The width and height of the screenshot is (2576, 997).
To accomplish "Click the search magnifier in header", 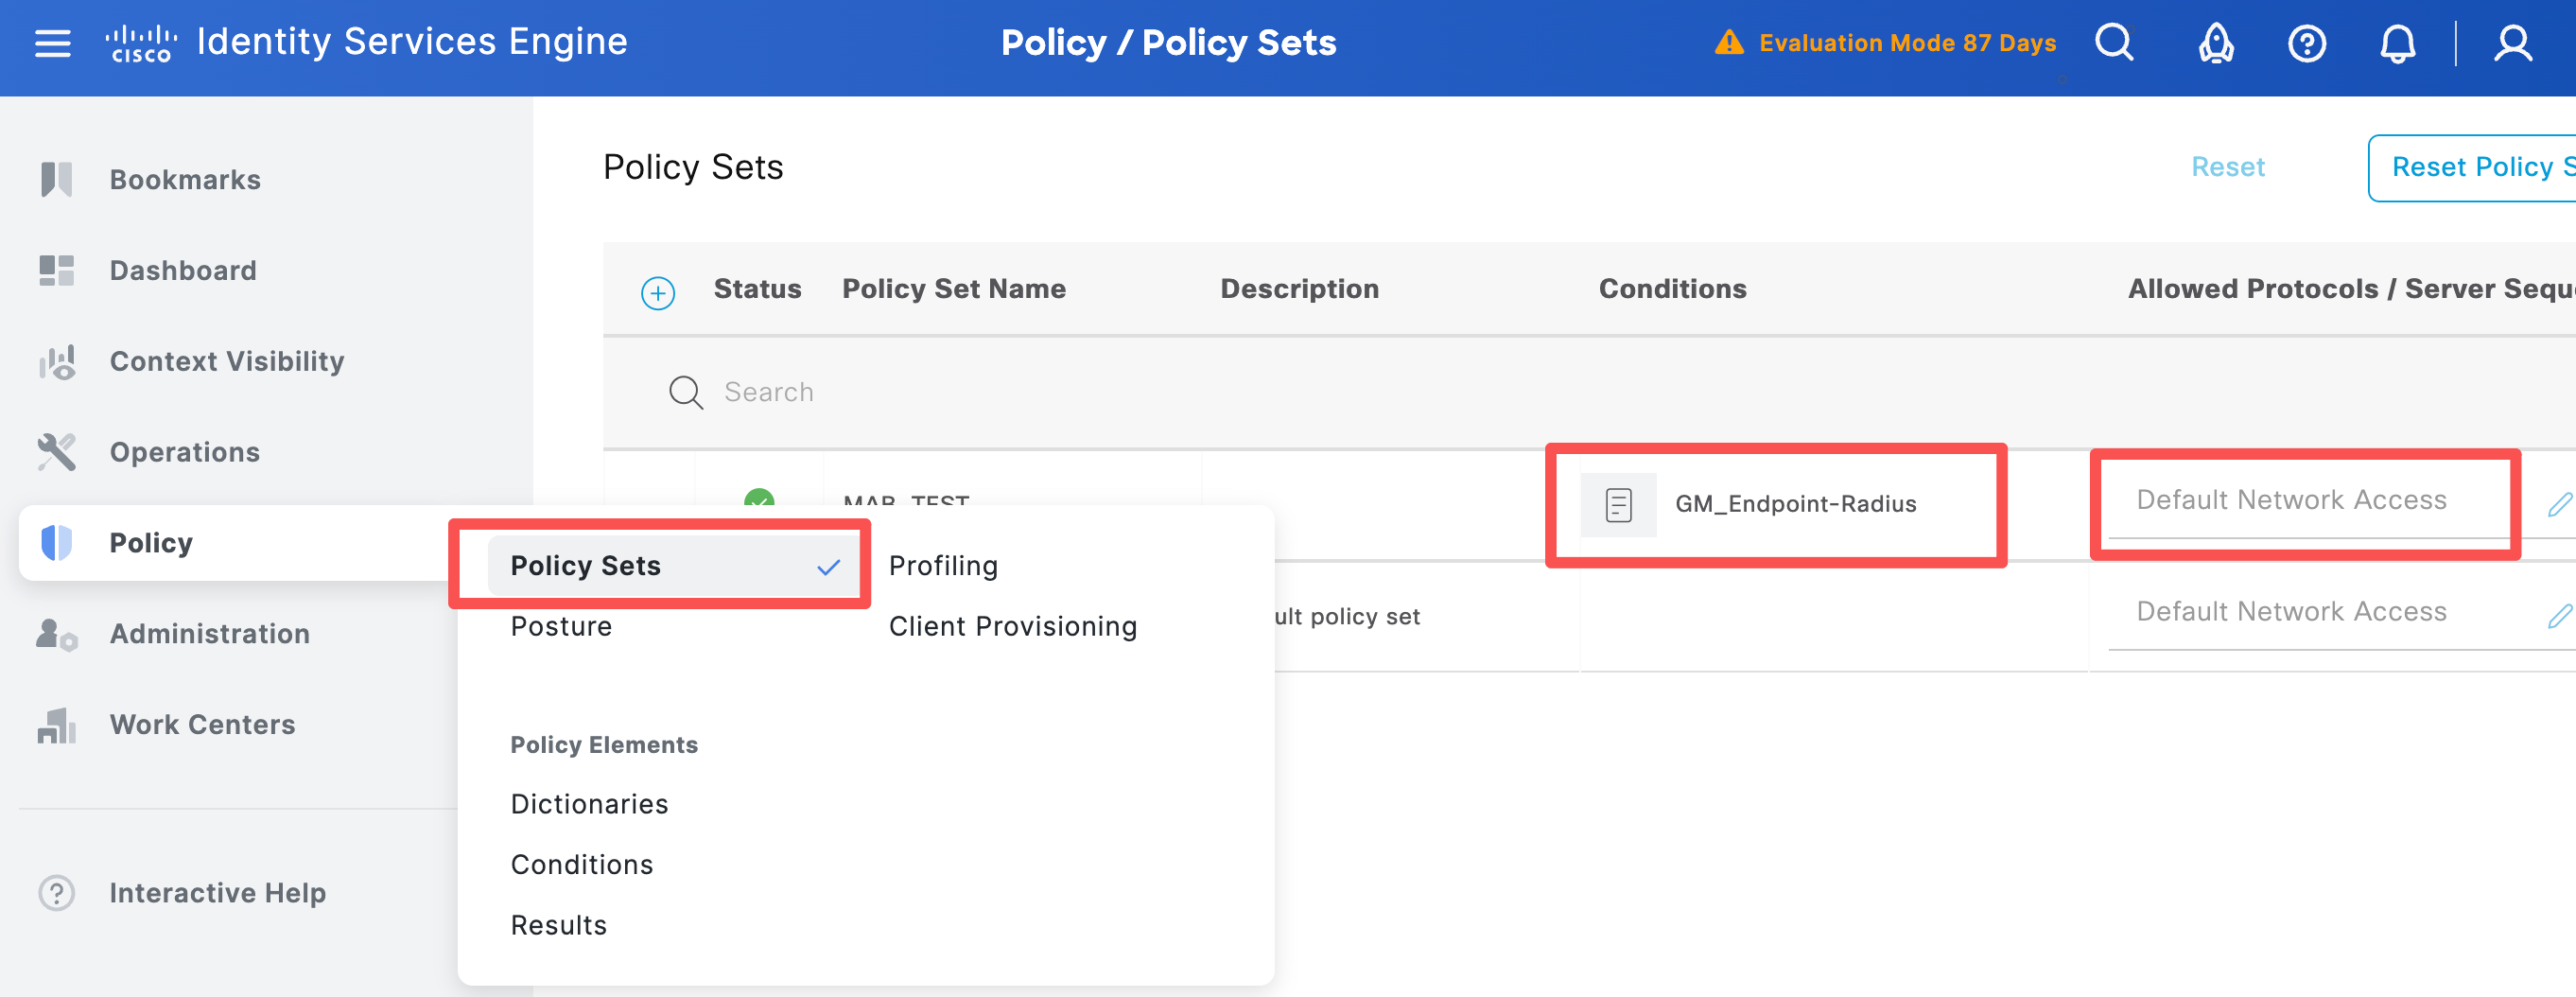I will 2114,43.
